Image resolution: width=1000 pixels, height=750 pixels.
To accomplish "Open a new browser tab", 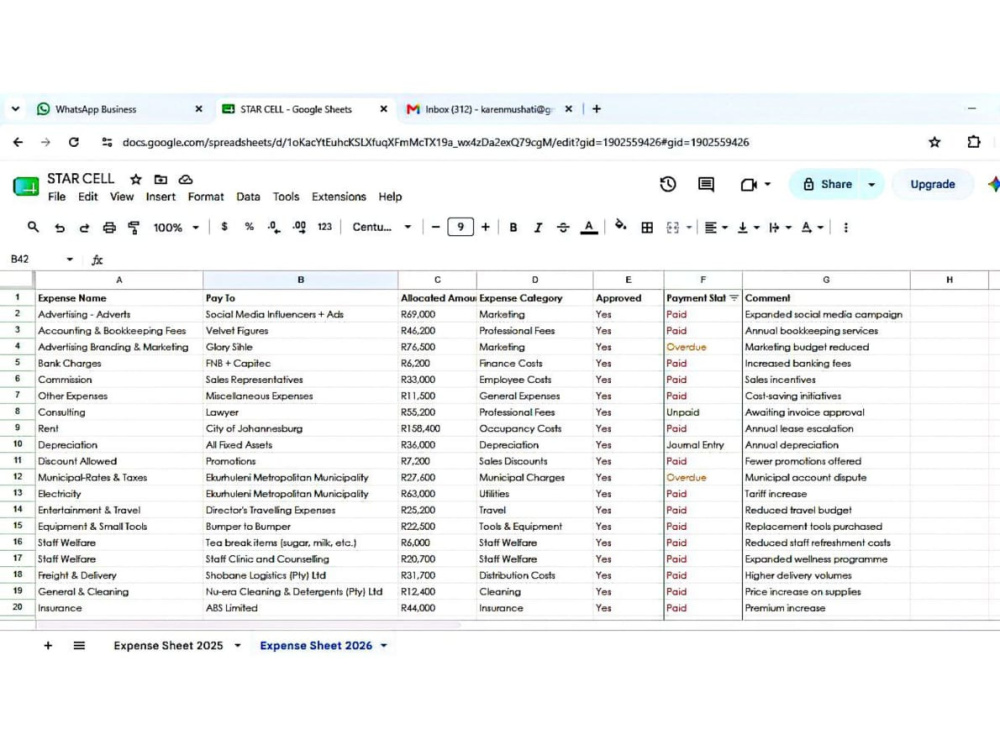I will click(x=596, y=109).
